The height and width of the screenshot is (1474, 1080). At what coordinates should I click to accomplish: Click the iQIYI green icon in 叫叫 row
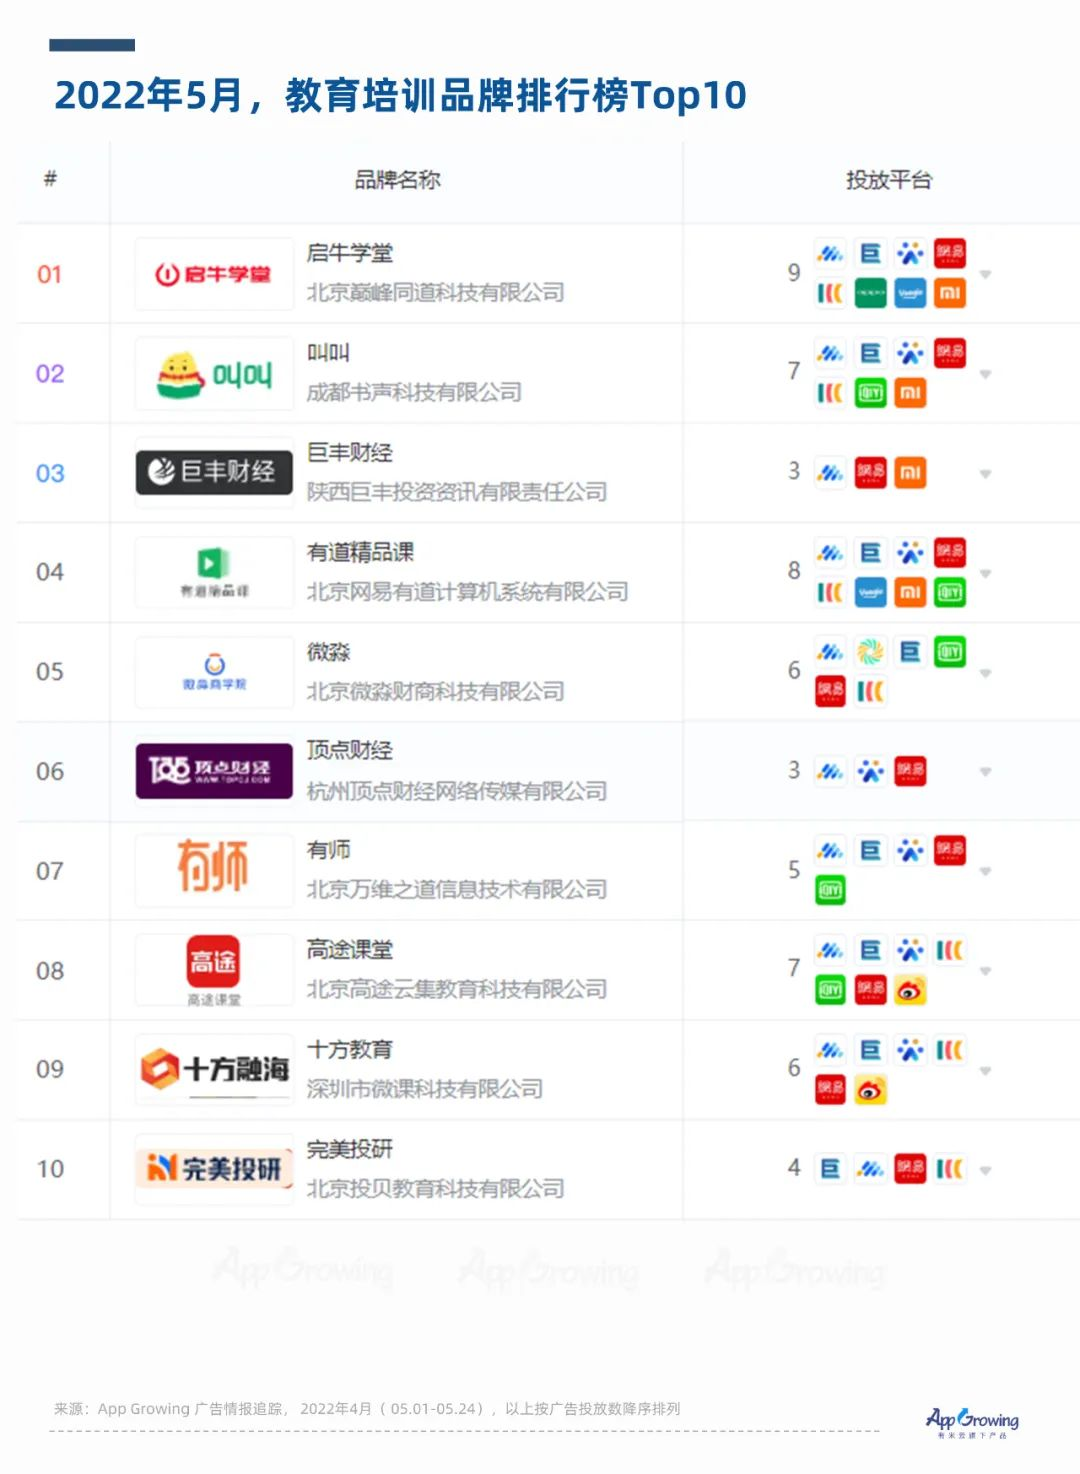pyautogui.click(x=870, y=392)
